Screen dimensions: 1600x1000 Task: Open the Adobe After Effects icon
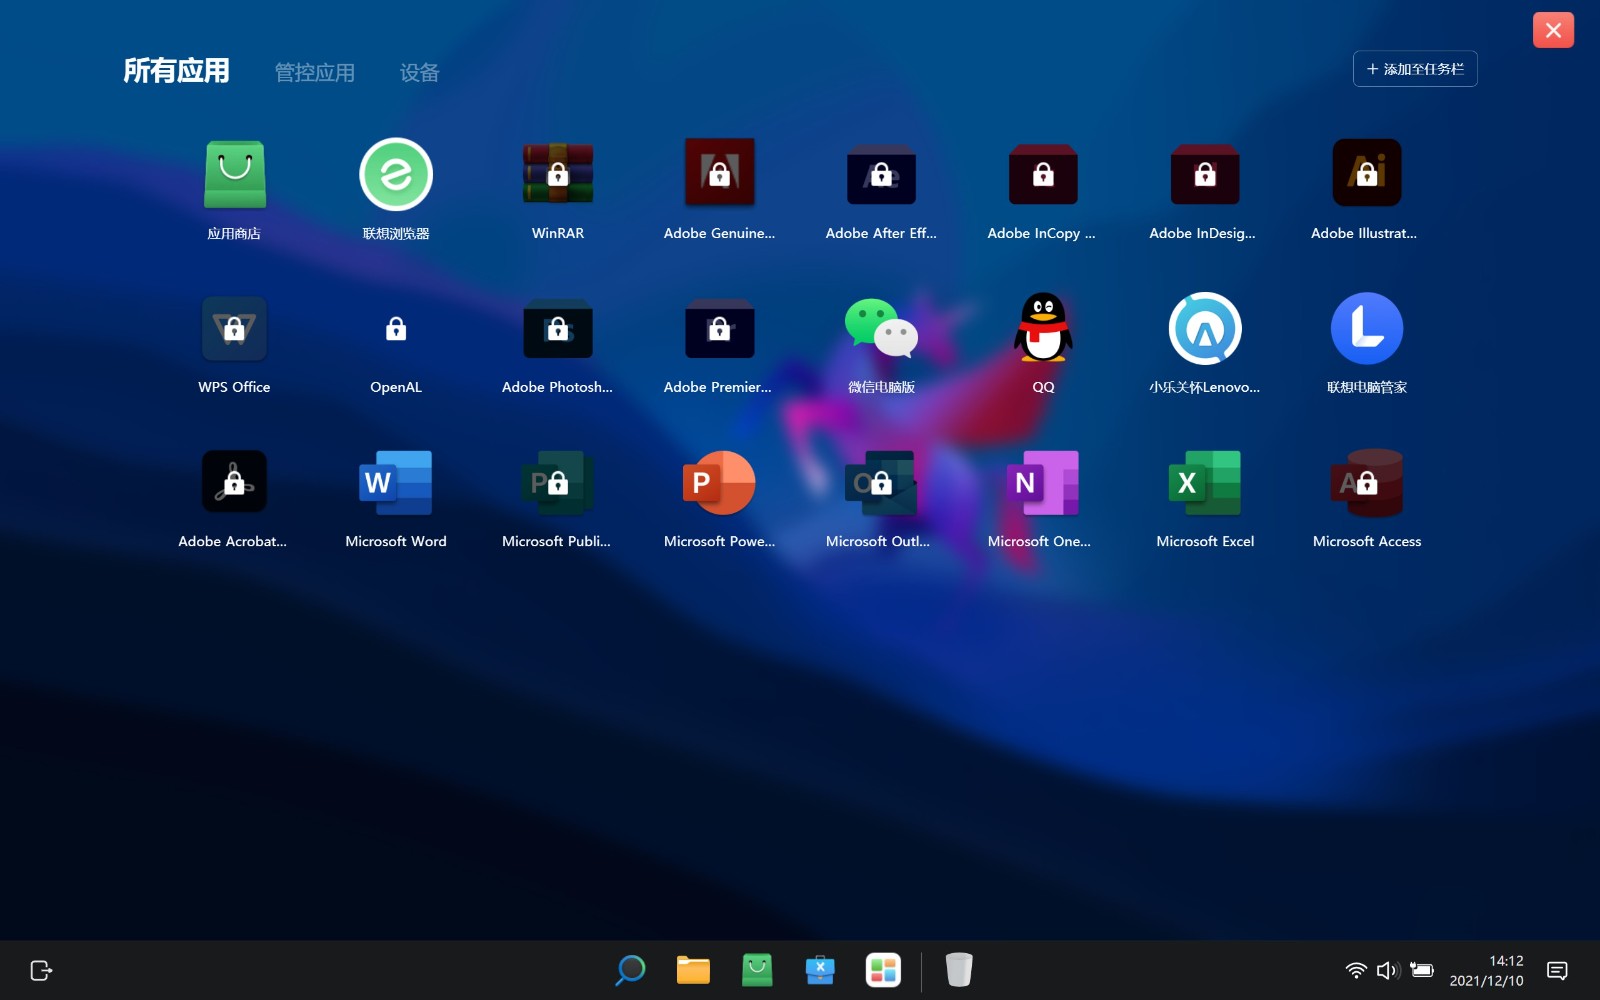[x=882, y=174]
